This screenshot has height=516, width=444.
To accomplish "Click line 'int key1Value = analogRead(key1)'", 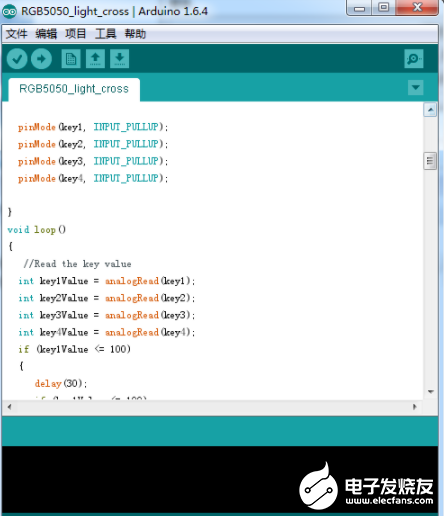I will (107, 281).
